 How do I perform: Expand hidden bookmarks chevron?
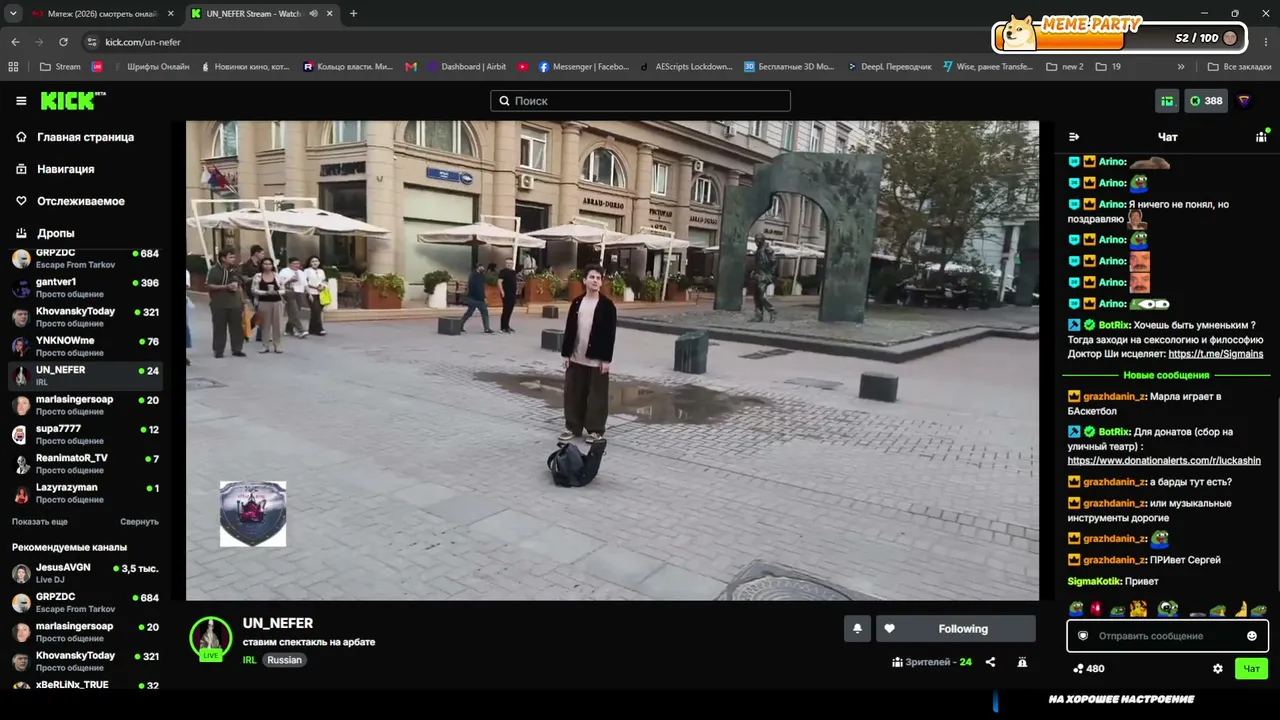point(1181,67)
